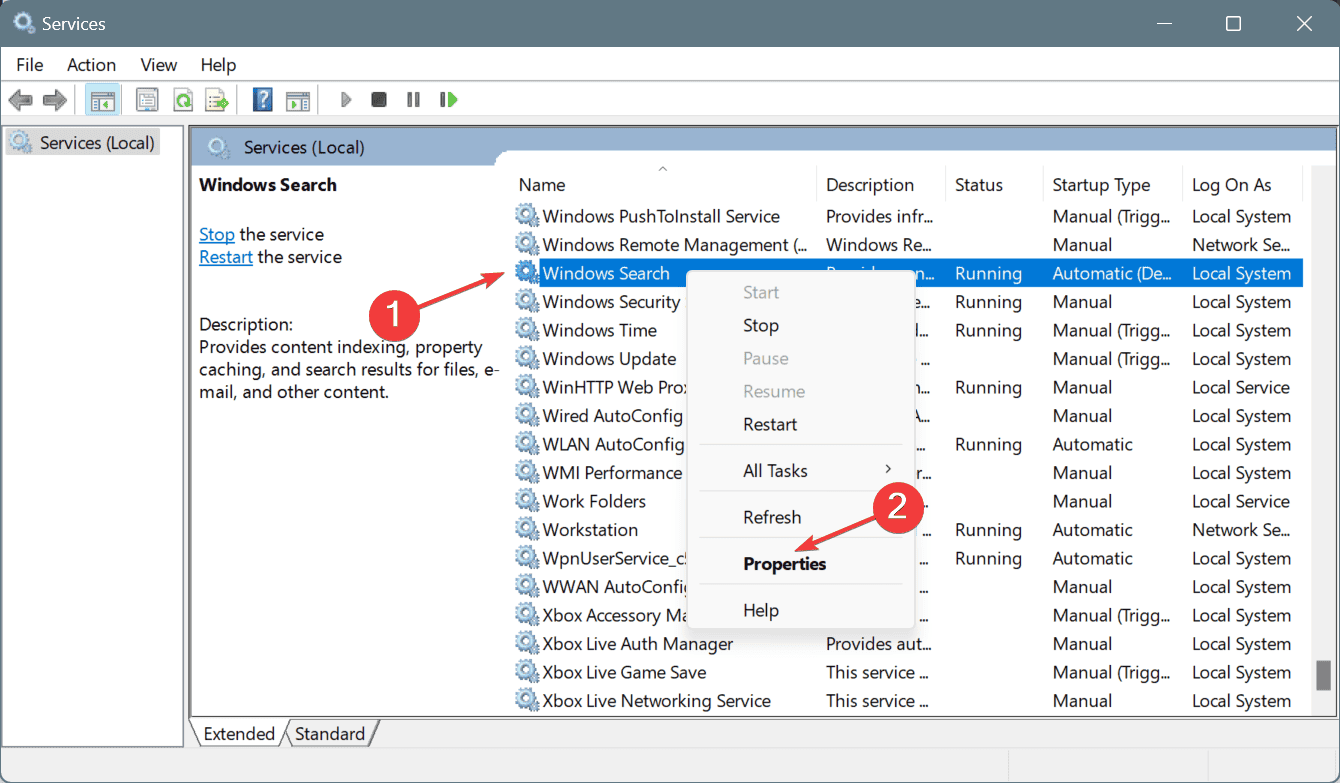Select the Windows PushToInstall Service row
1340x783 pixels.
point(907,216)
